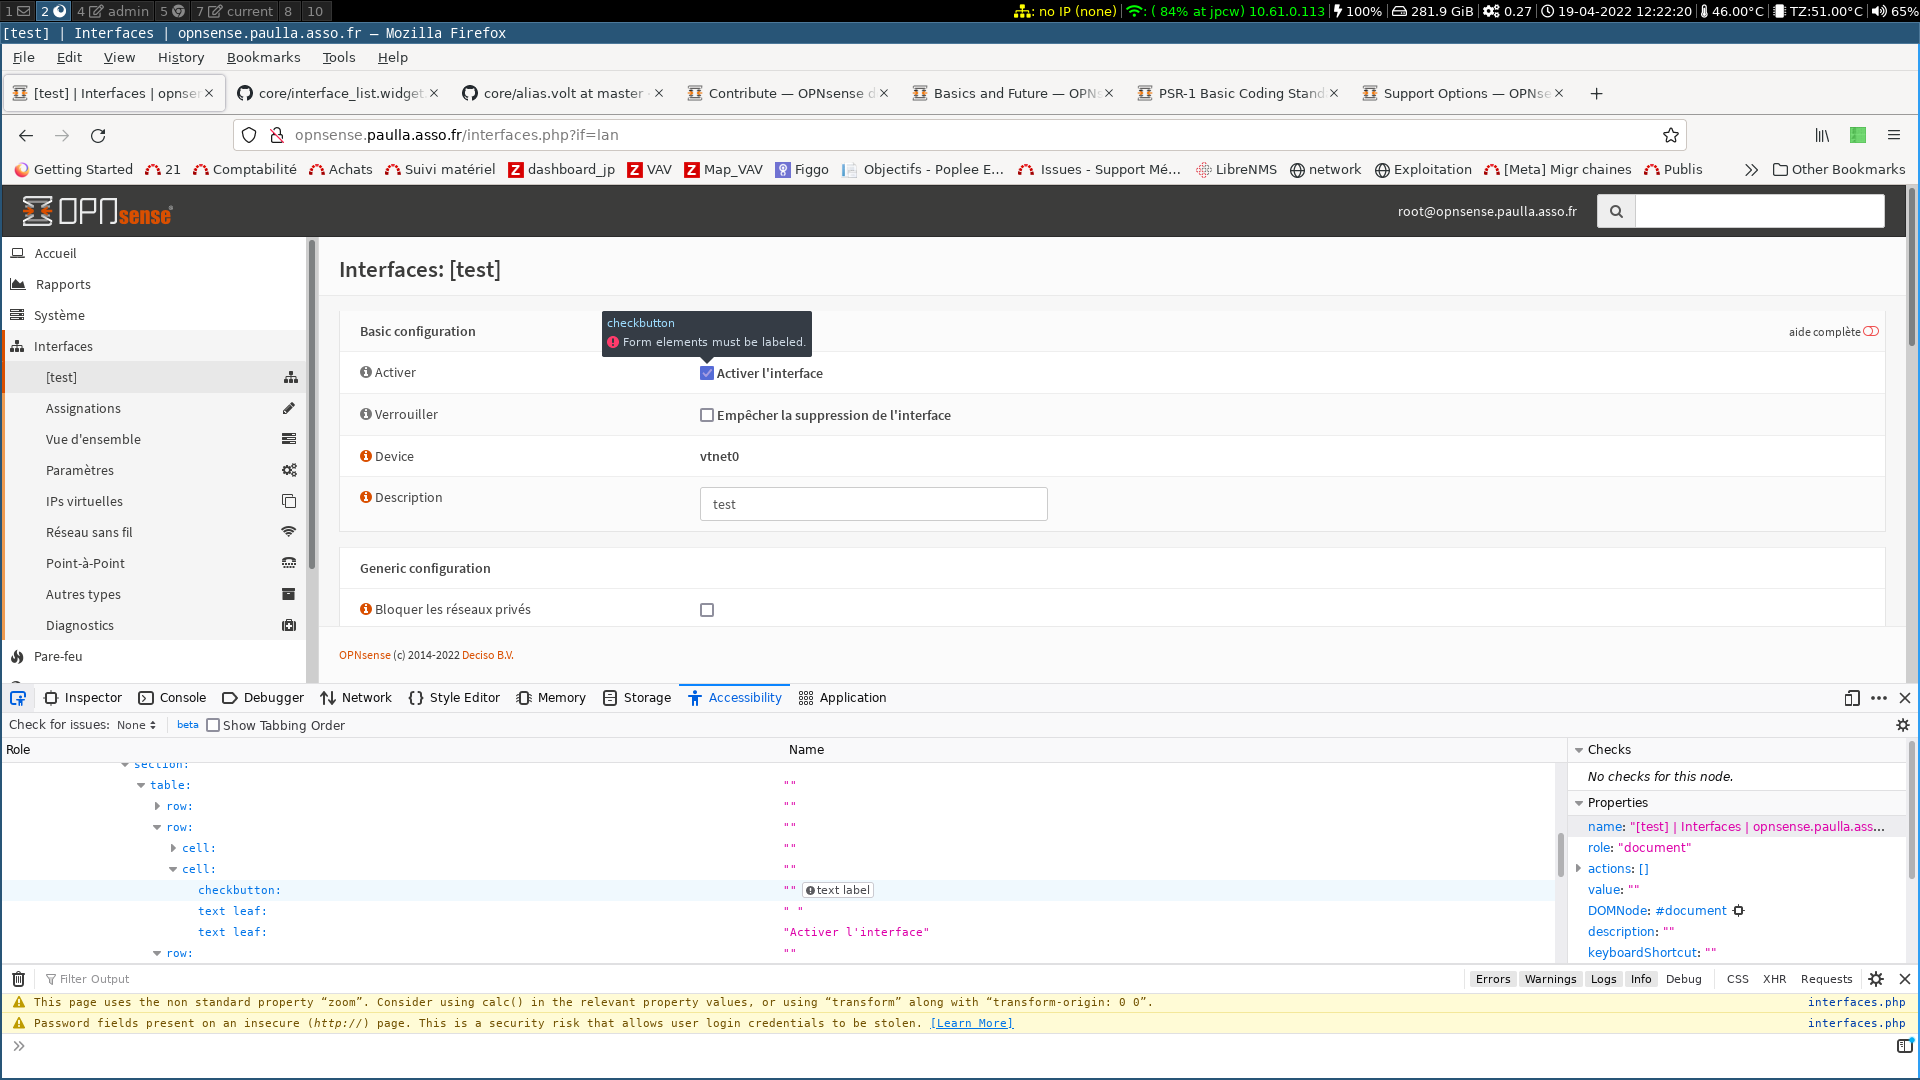This screenshot has width=1920, height=1080.
Task: Follow the Deciso B.V. link
Action: pyautogui.click(x=486, y=655)
